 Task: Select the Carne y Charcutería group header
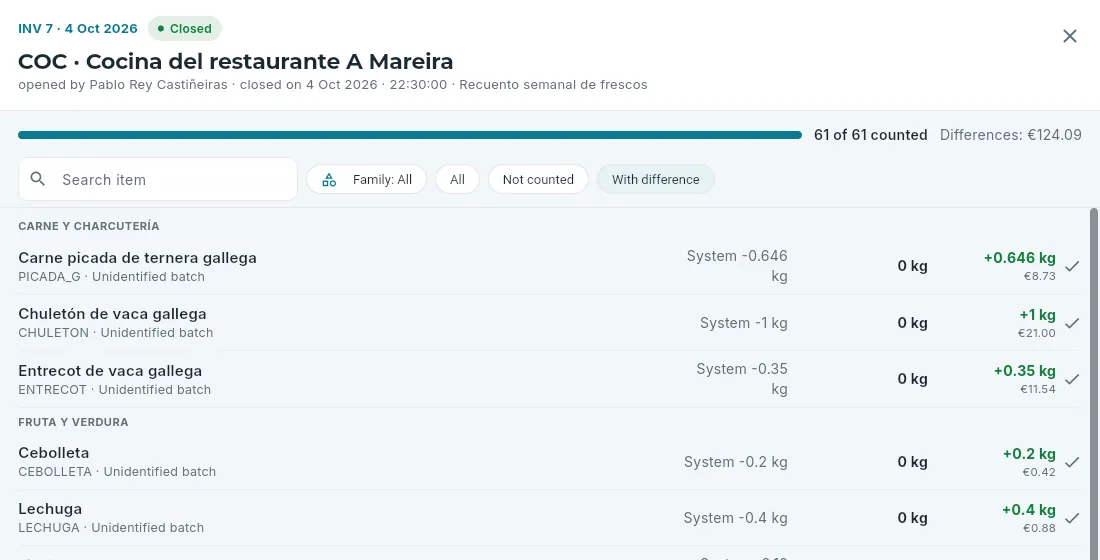click(x=88, y=226)
